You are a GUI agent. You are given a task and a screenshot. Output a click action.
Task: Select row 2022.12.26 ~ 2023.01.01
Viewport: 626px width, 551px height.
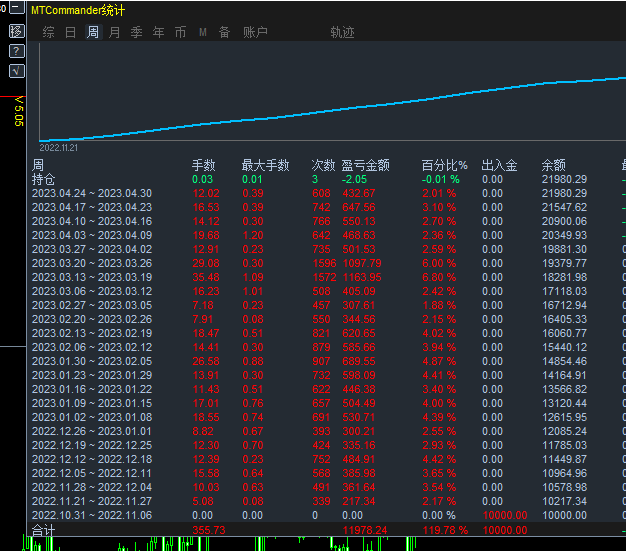tap(326, 431)
